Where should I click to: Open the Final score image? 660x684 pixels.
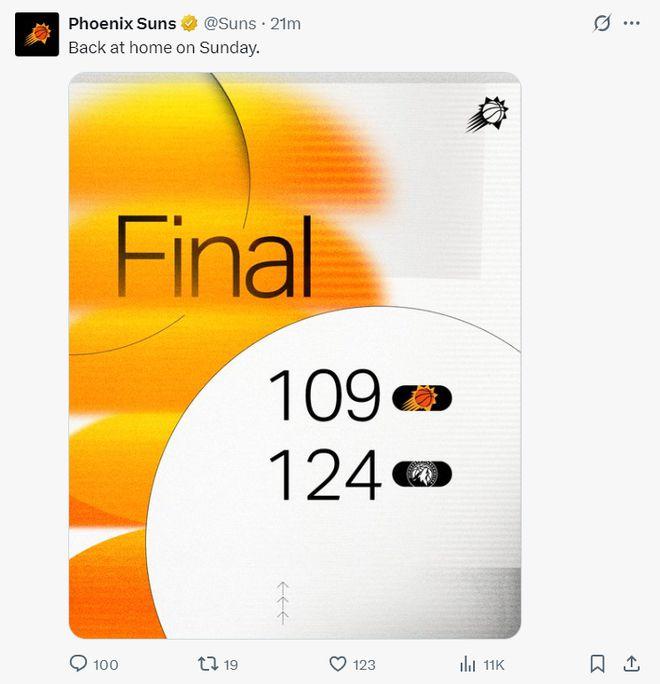pyautogui.click(x=295, y=356)
